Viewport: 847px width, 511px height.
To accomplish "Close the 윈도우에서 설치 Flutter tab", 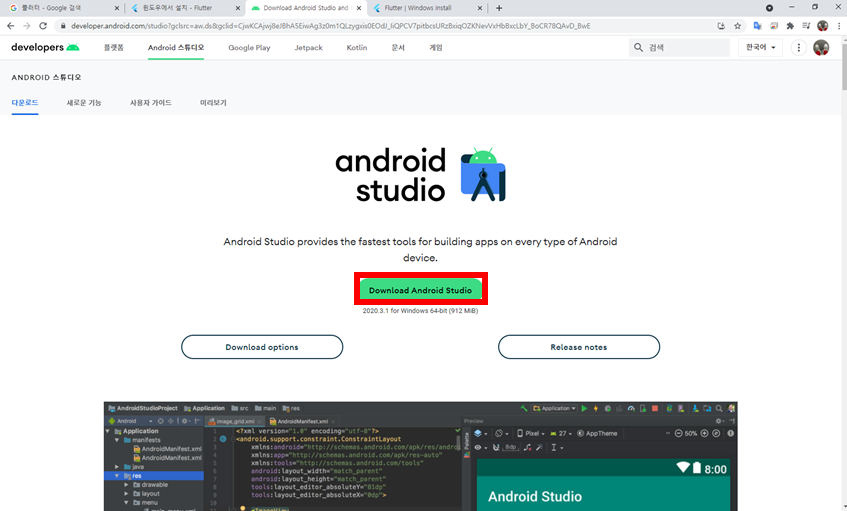I will 238,8.
